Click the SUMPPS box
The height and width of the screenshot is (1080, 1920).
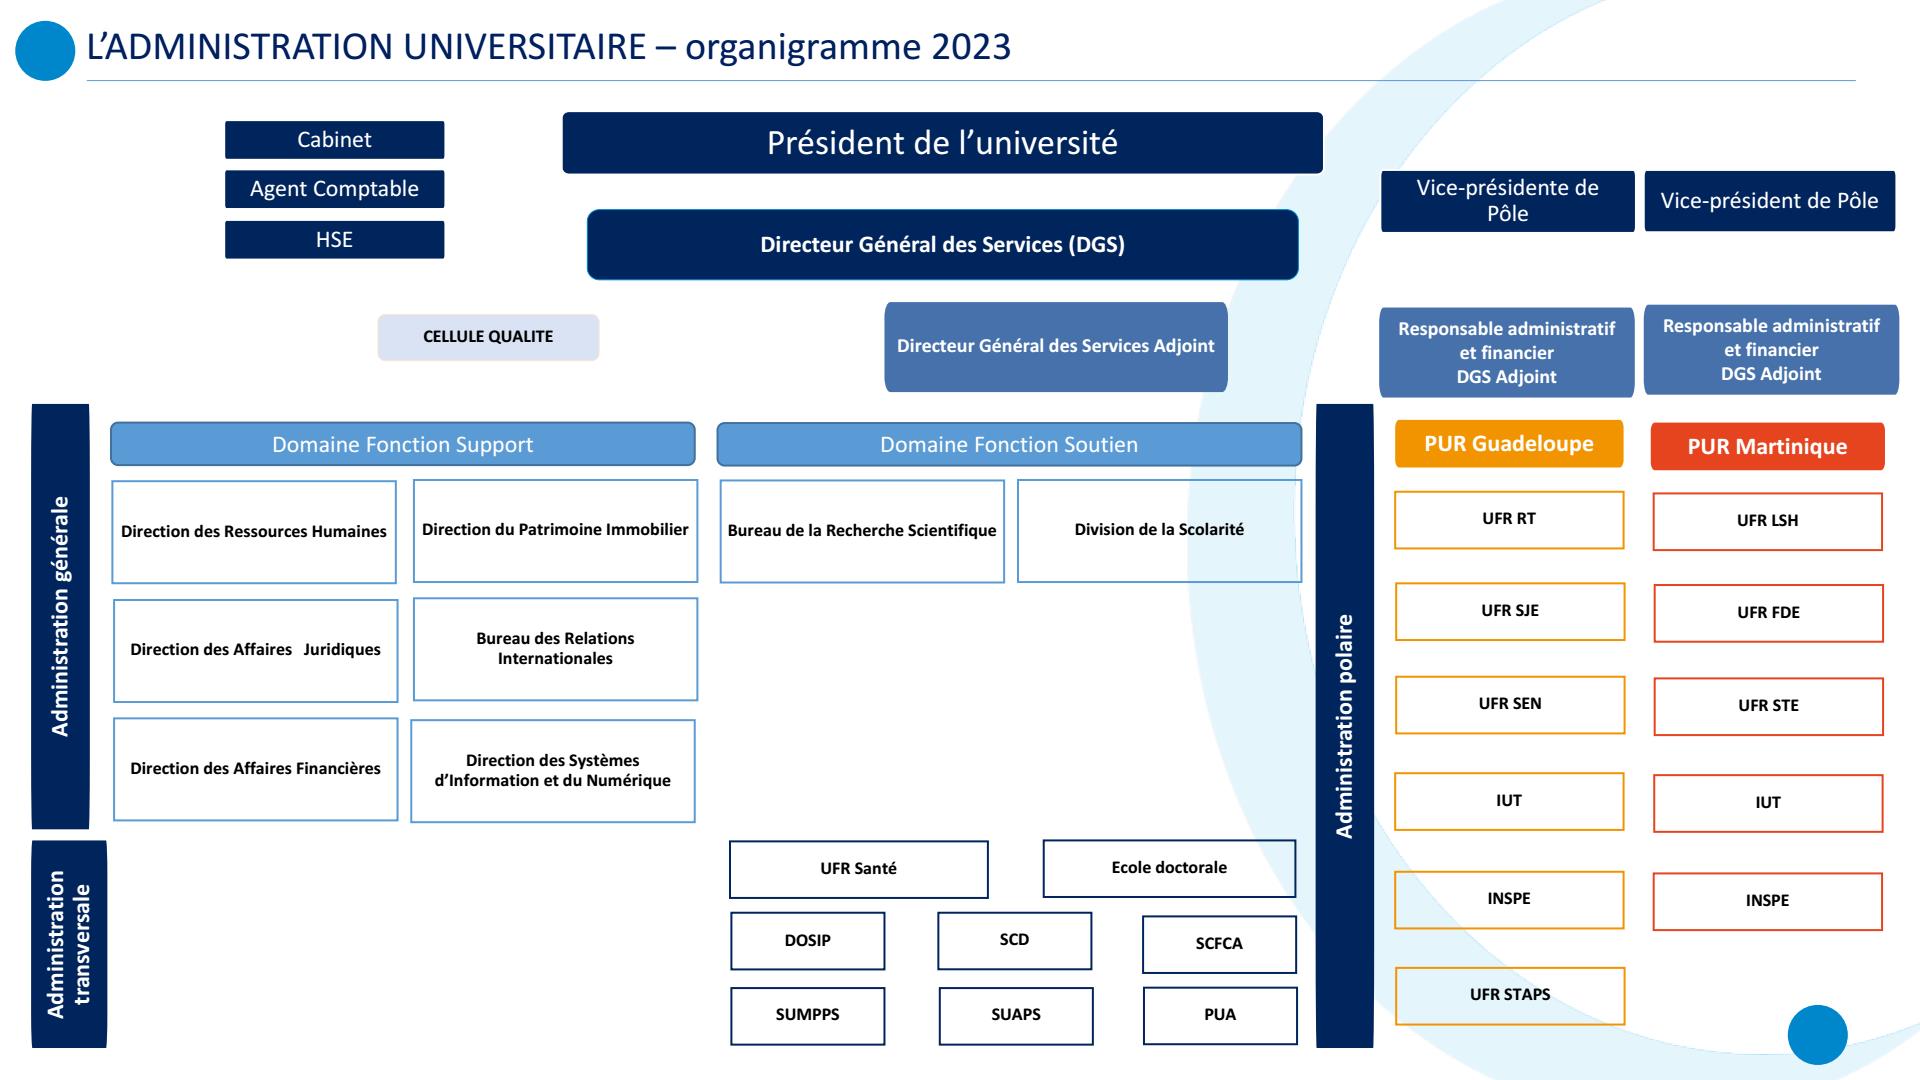(x=808, y=1015)
